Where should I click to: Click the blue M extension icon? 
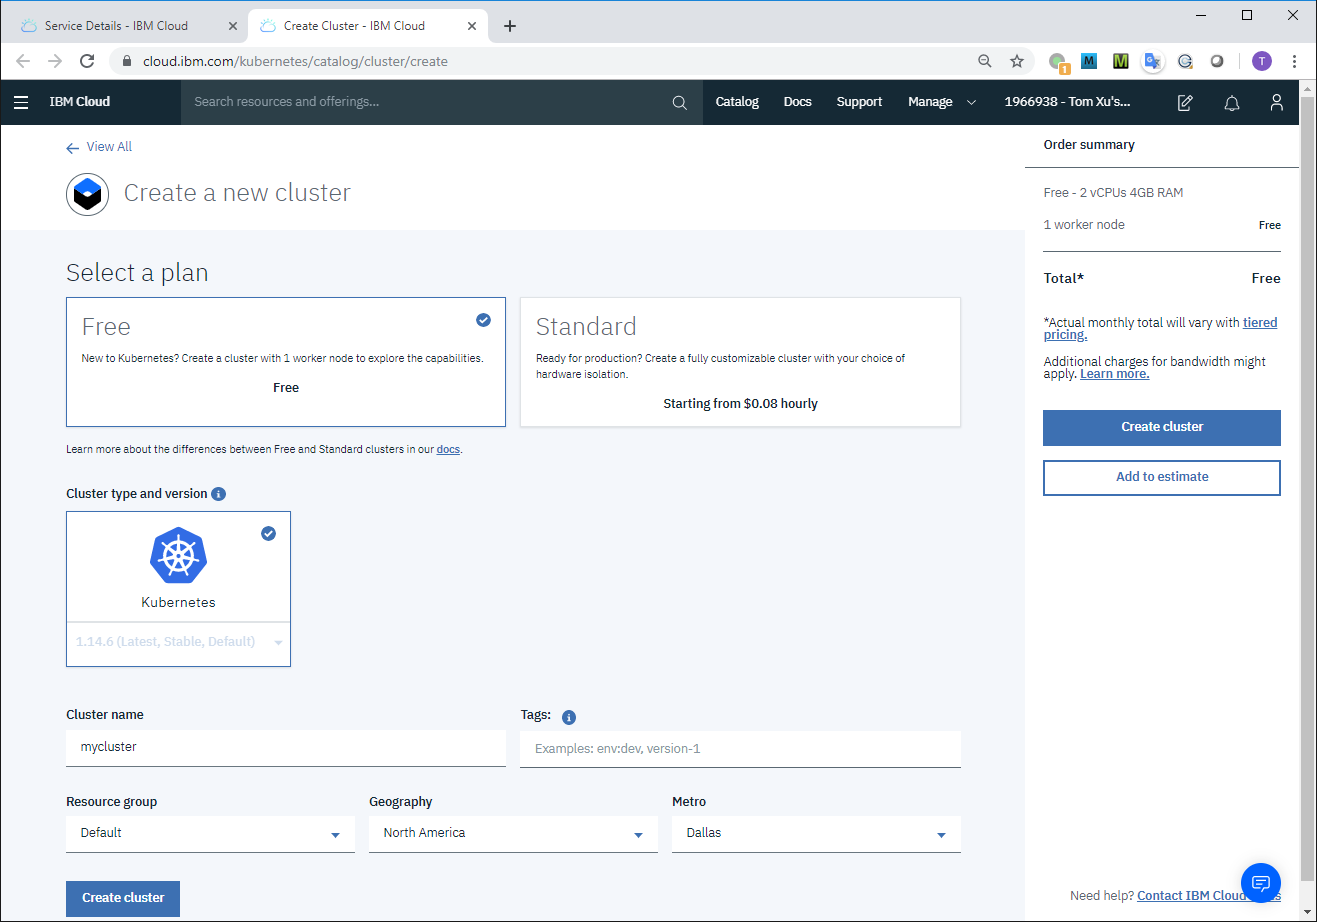(1089, 61)
